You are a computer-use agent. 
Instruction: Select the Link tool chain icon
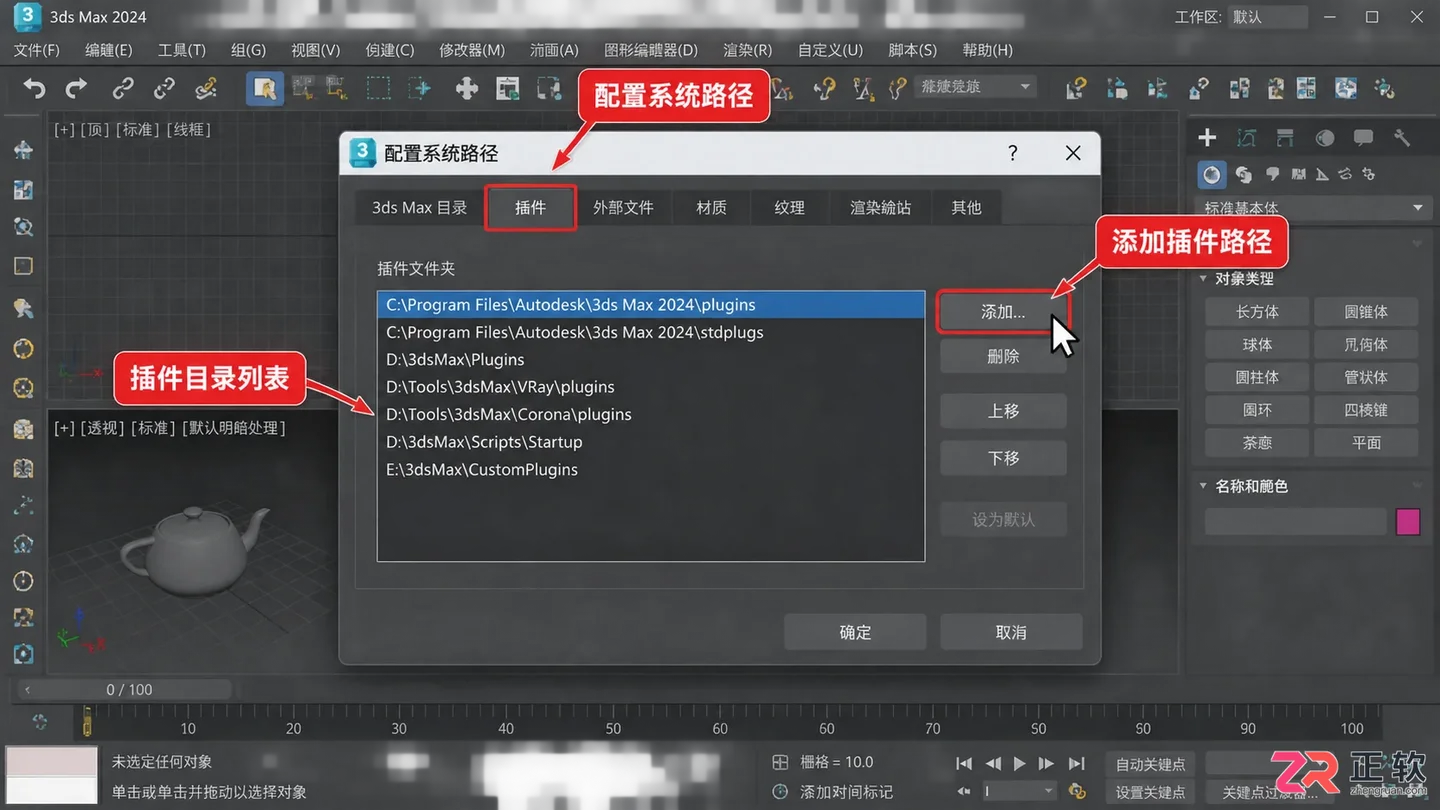click(122, 89)
